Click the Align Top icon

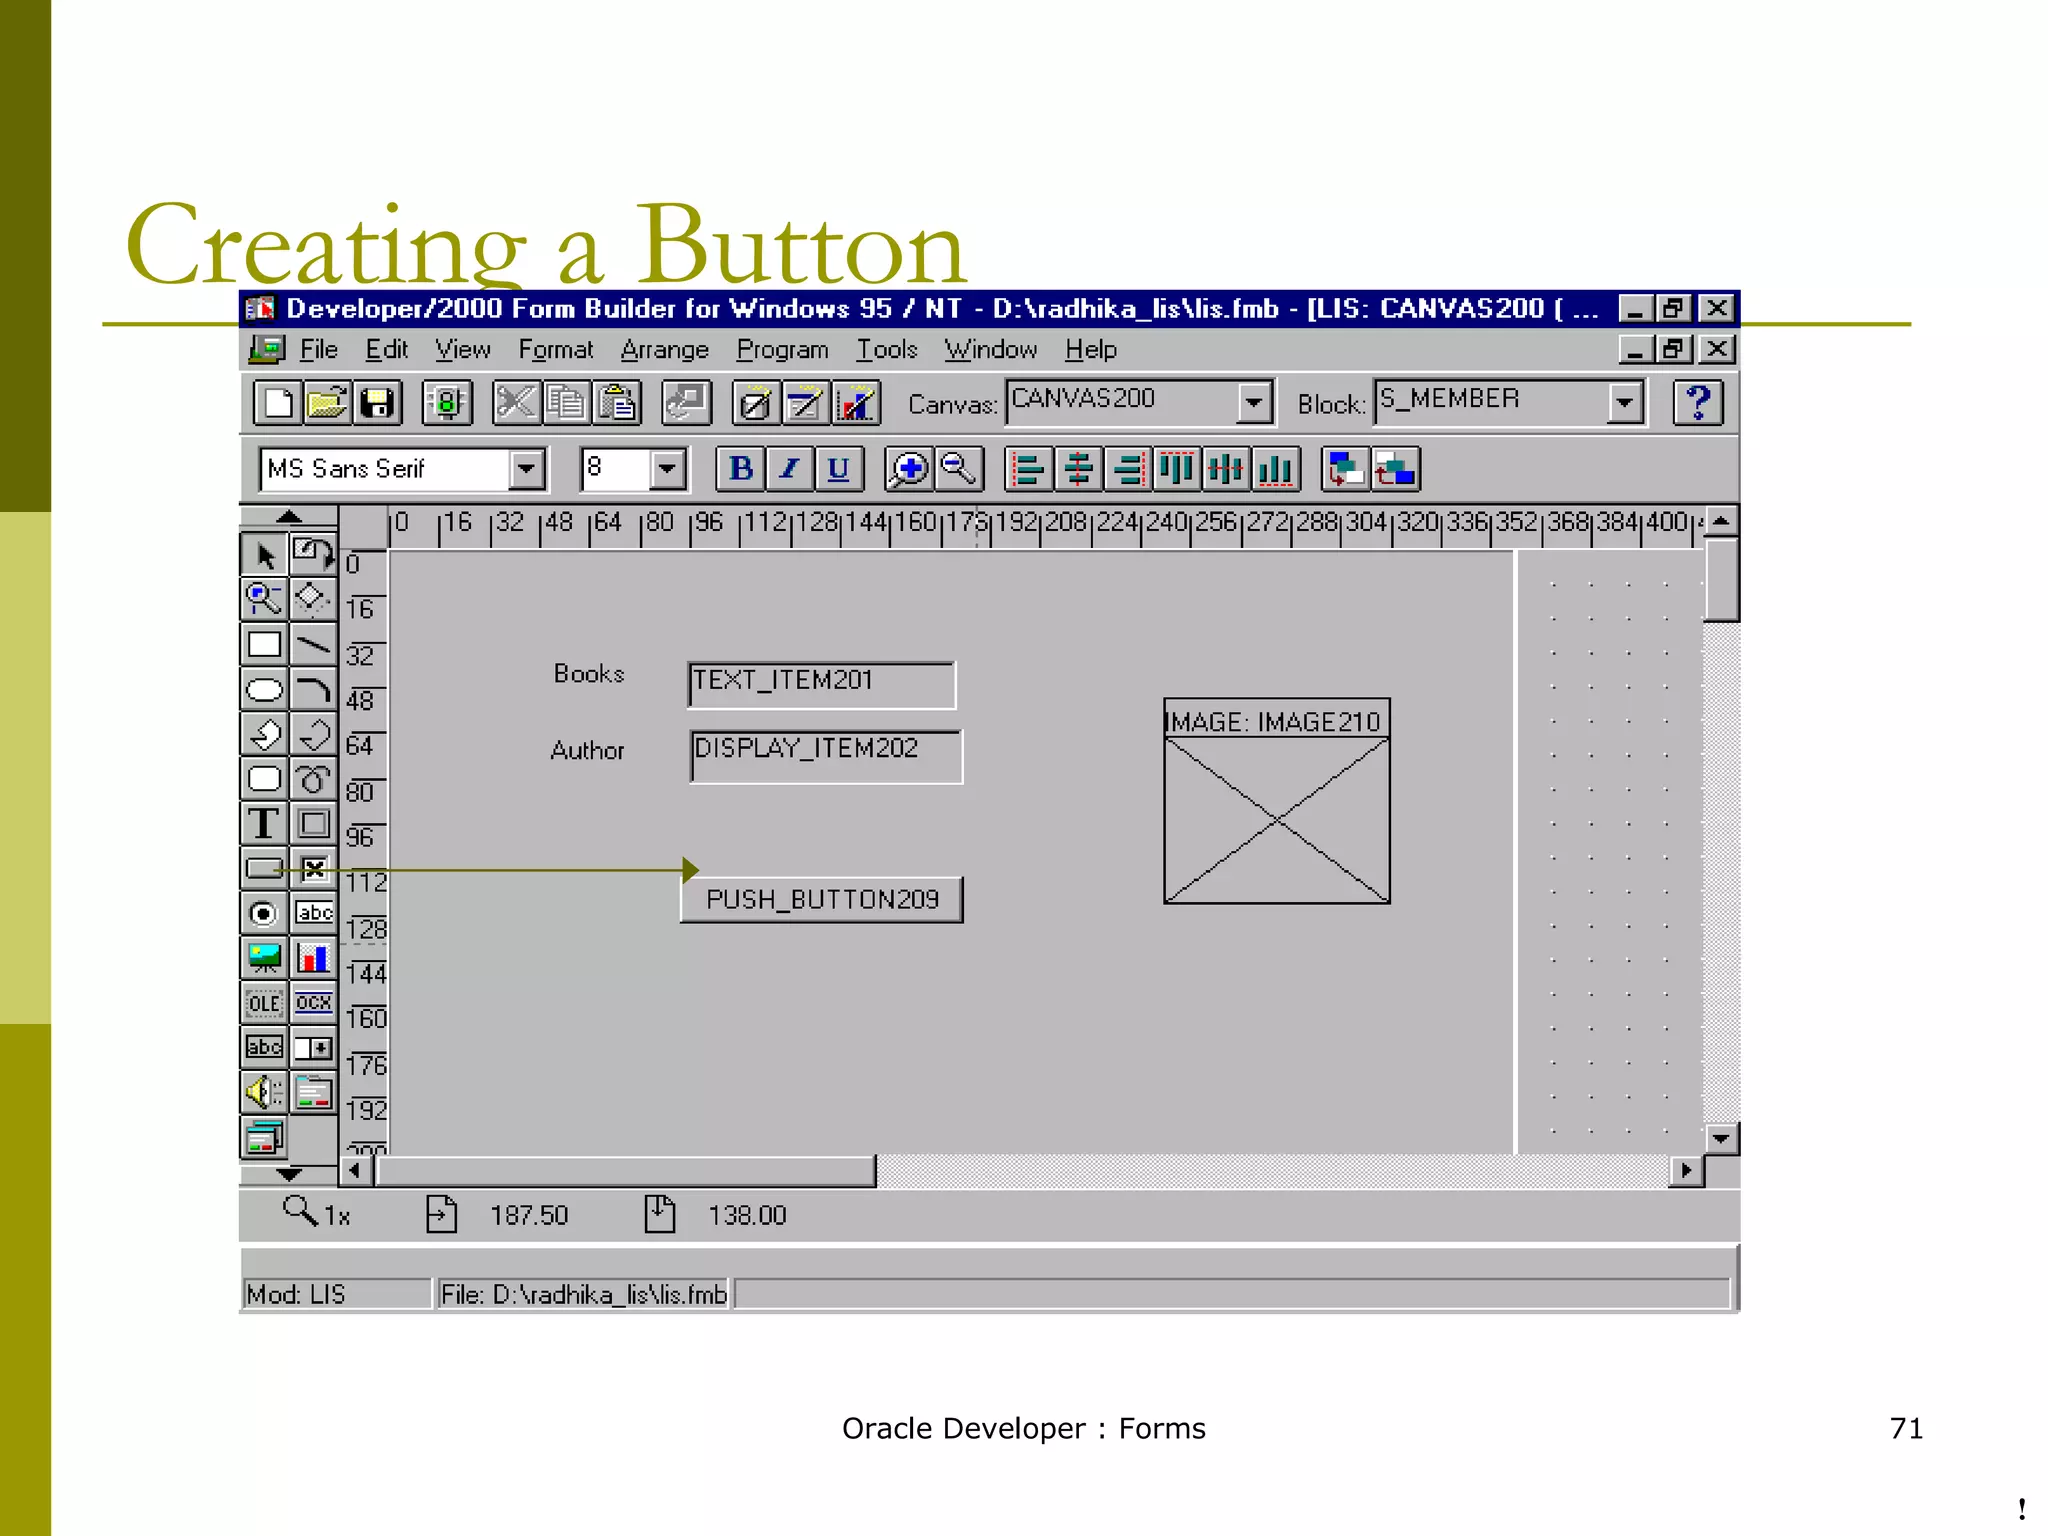(x=1177, y=469)
